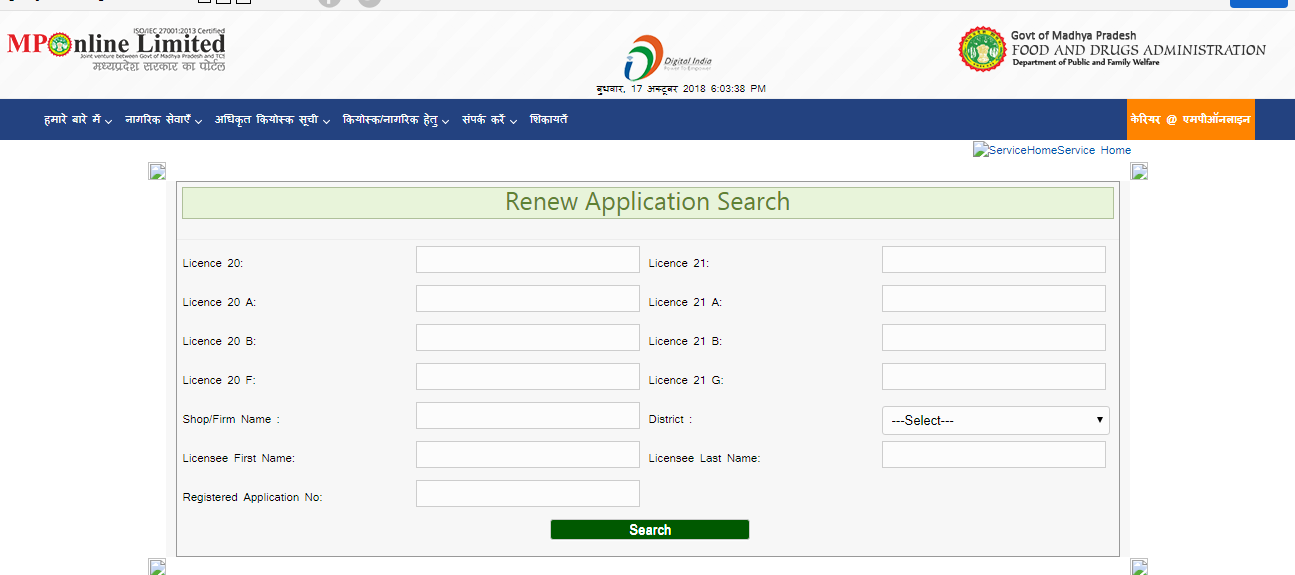Expand the District select dropdown
This screenshot has width=1295, height=575.
pyautogui.click(x=995, y=420)
